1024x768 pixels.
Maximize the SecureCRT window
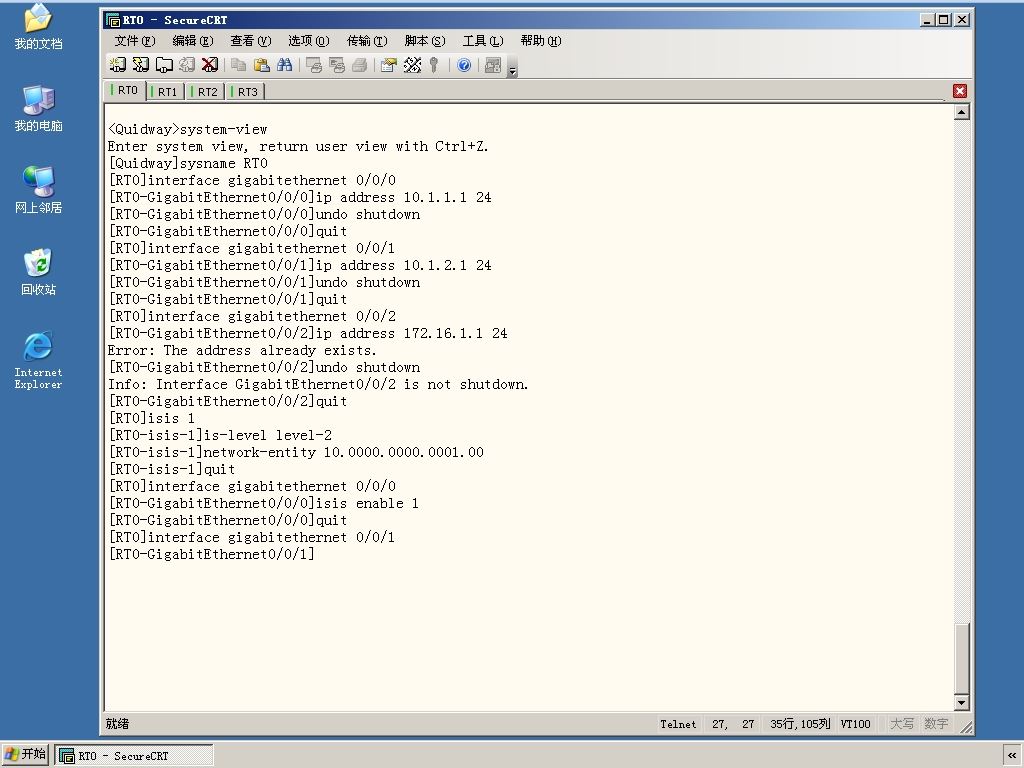click(944, 20)
